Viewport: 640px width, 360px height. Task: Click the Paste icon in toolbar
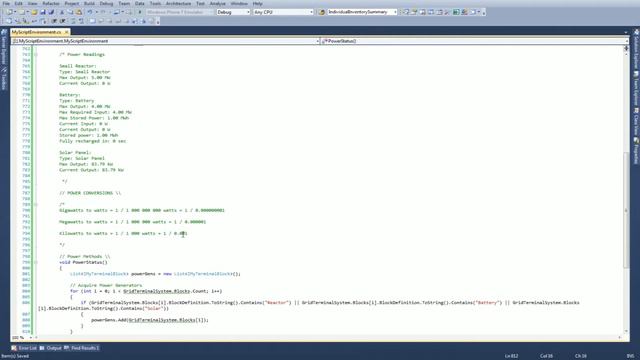coord(79,12)
